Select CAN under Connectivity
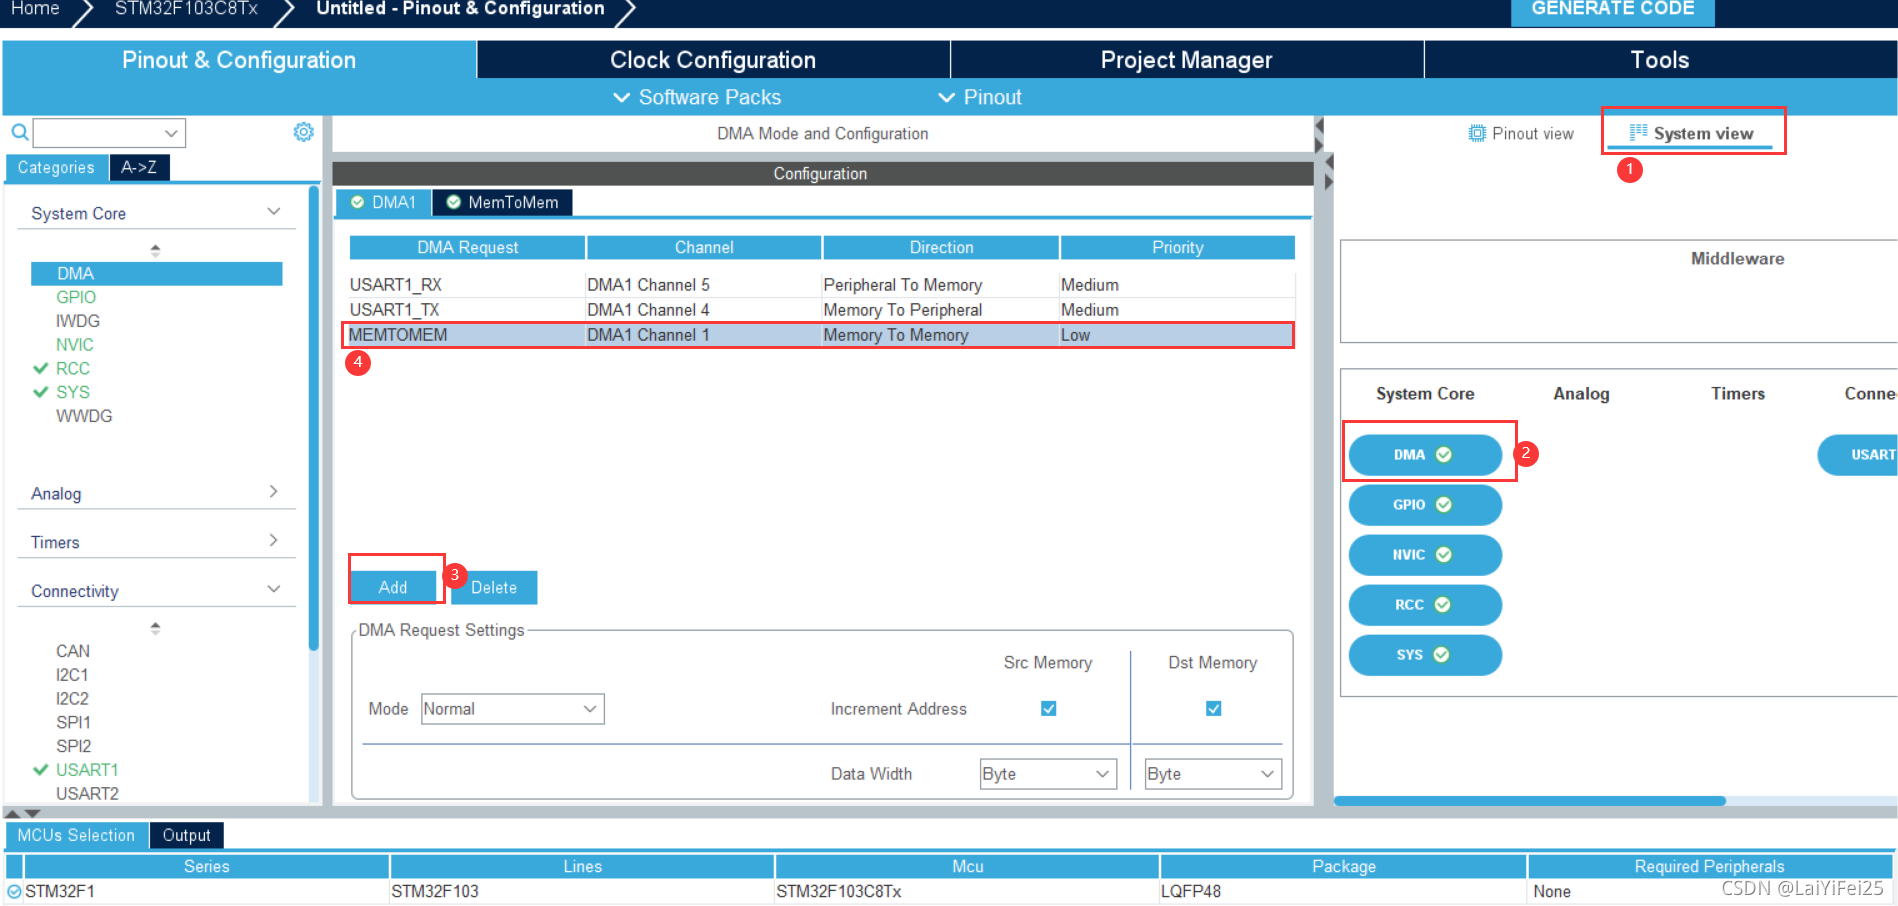The width and height of the screenshot is (1898, 906). (x=73, y=651)
